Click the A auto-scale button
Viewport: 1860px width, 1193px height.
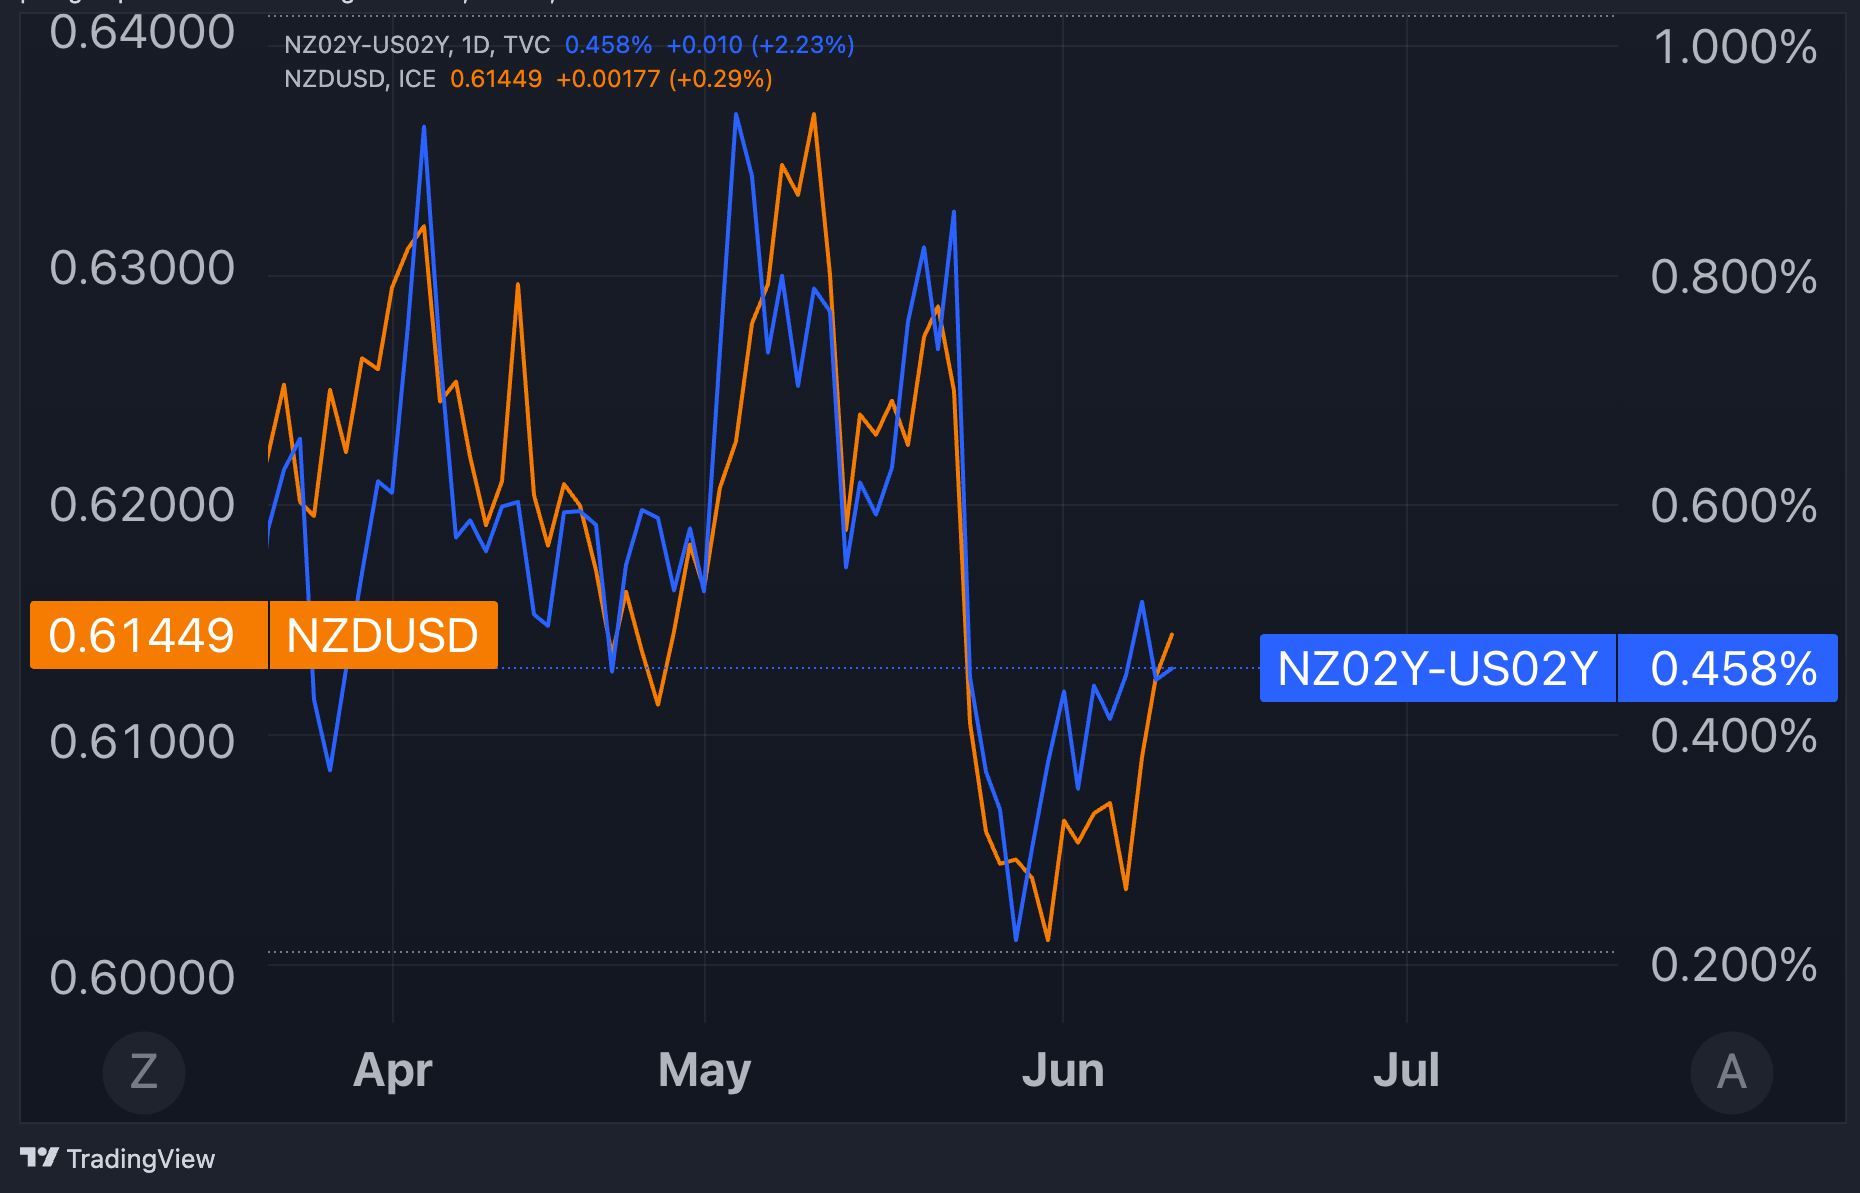[x=1731, y=1072]
